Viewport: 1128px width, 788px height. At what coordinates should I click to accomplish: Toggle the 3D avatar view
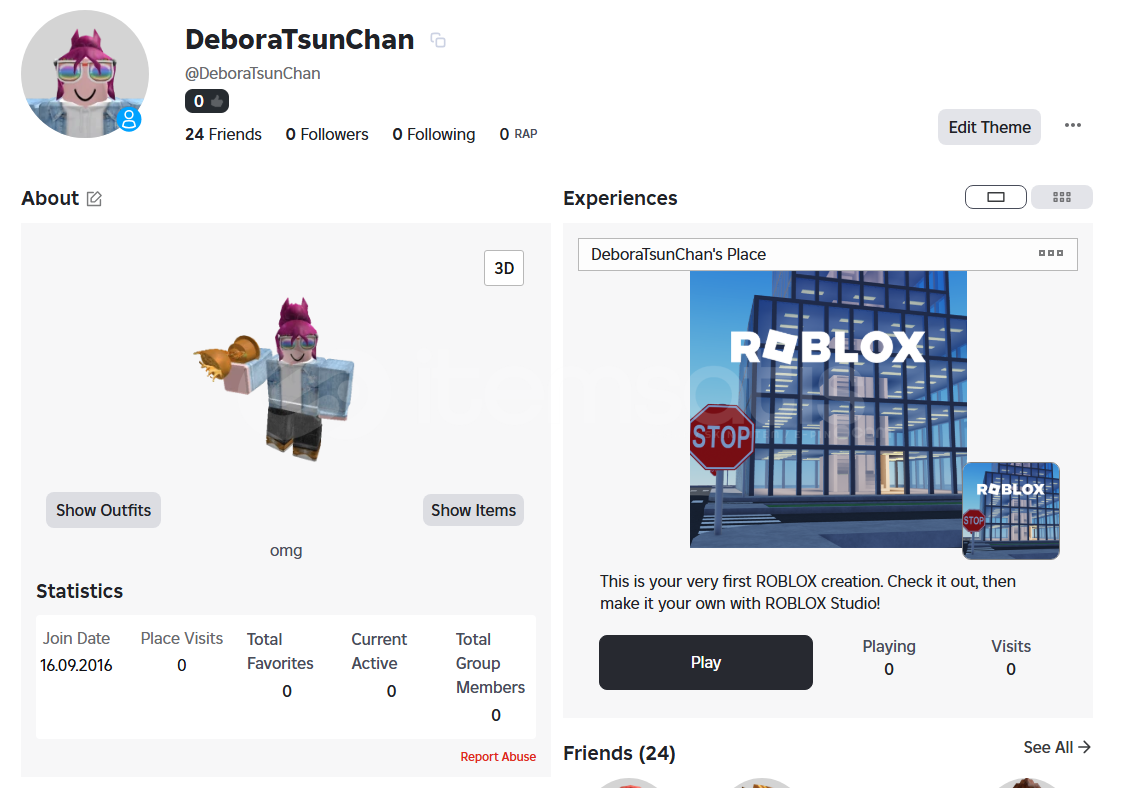tap(504, 268)
